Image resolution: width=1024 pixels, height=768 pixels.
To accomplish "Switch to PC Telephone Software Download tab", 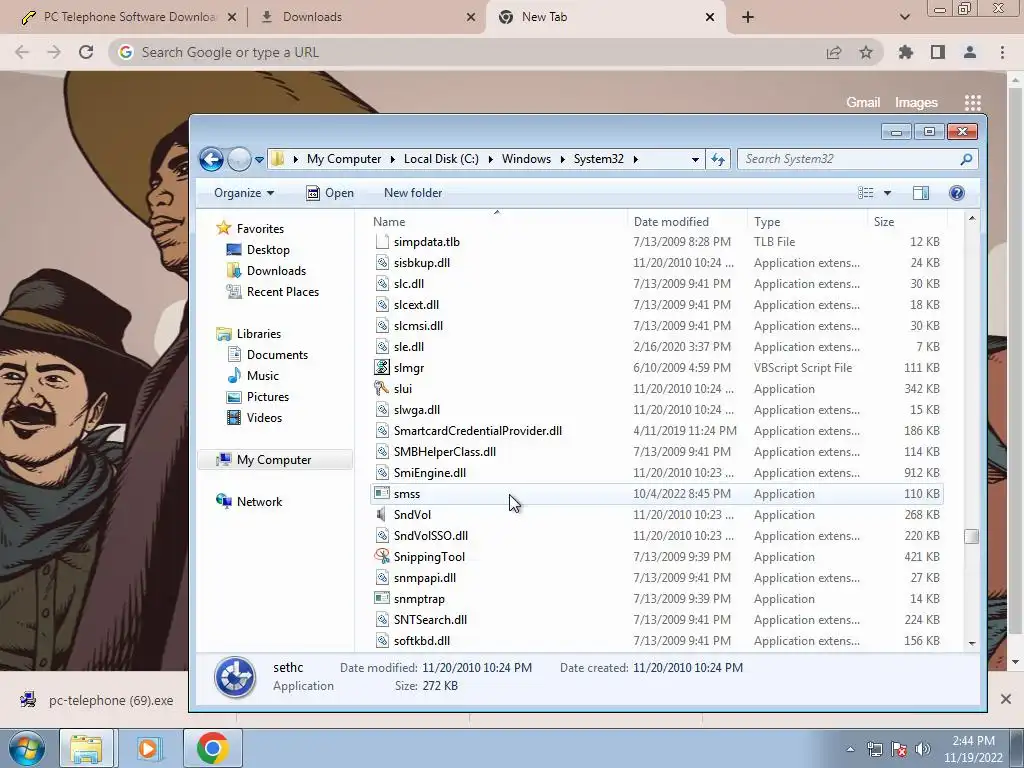I will pos(129,17).
